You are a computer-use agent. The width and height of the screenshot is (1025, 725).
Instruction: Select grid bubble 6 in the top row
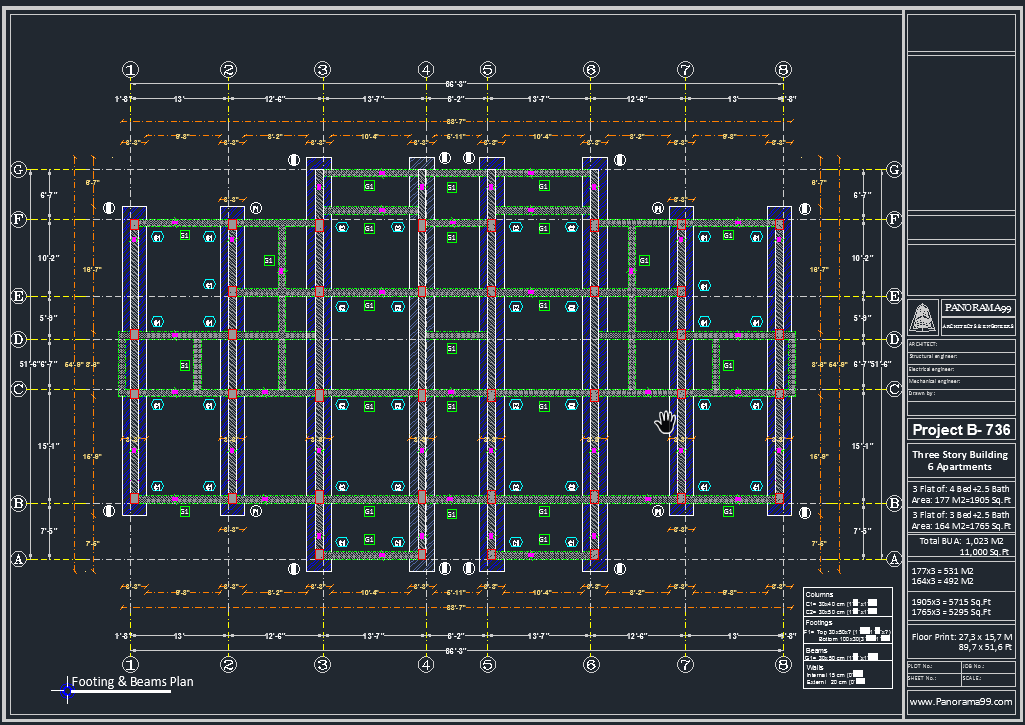coord(591,69)
